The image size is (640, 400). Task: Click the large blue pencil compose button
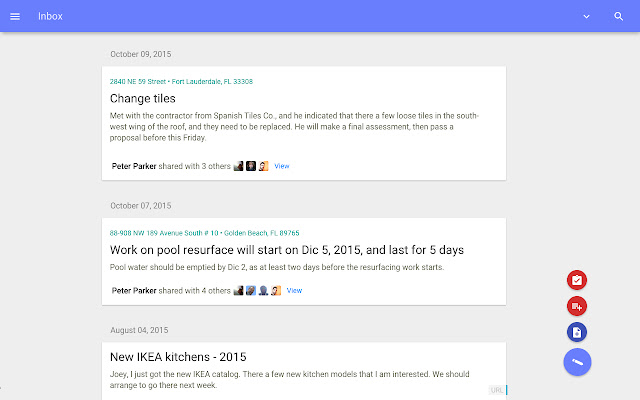[578, 361]
